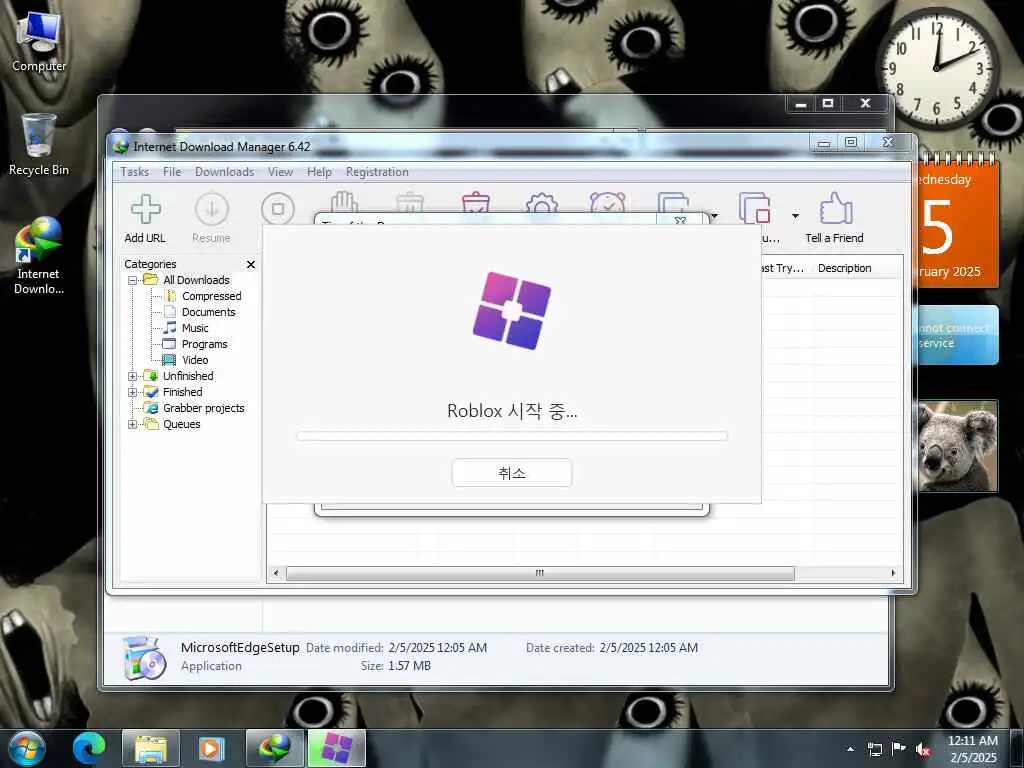The image size is (1024, 768).
Task: Open the Computer desktop icon
Action: coord(39,40)
